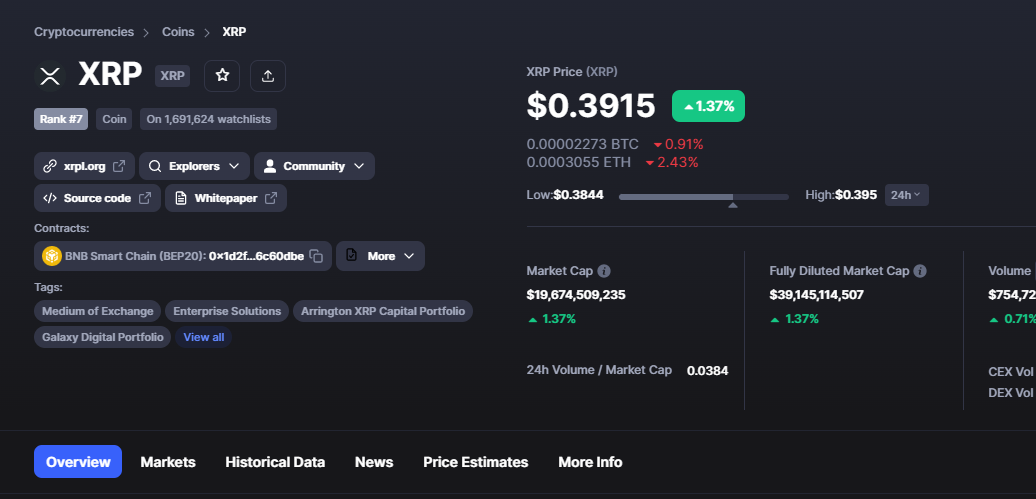Open the Historical Data tab

click(x=275, y=462)
